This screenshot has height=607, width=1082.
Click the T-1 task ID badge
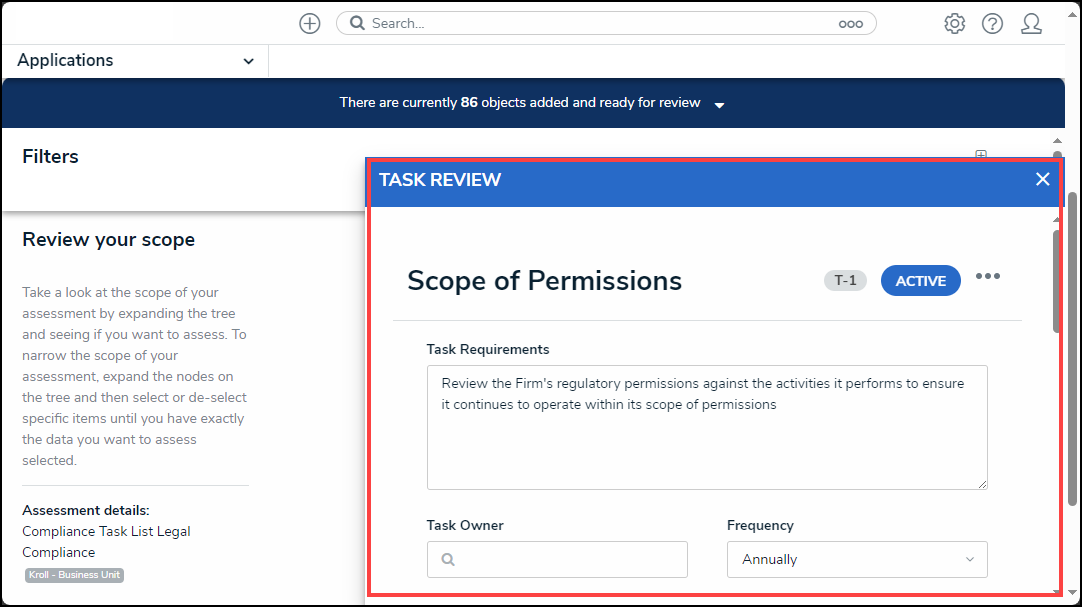pos(845,281)
